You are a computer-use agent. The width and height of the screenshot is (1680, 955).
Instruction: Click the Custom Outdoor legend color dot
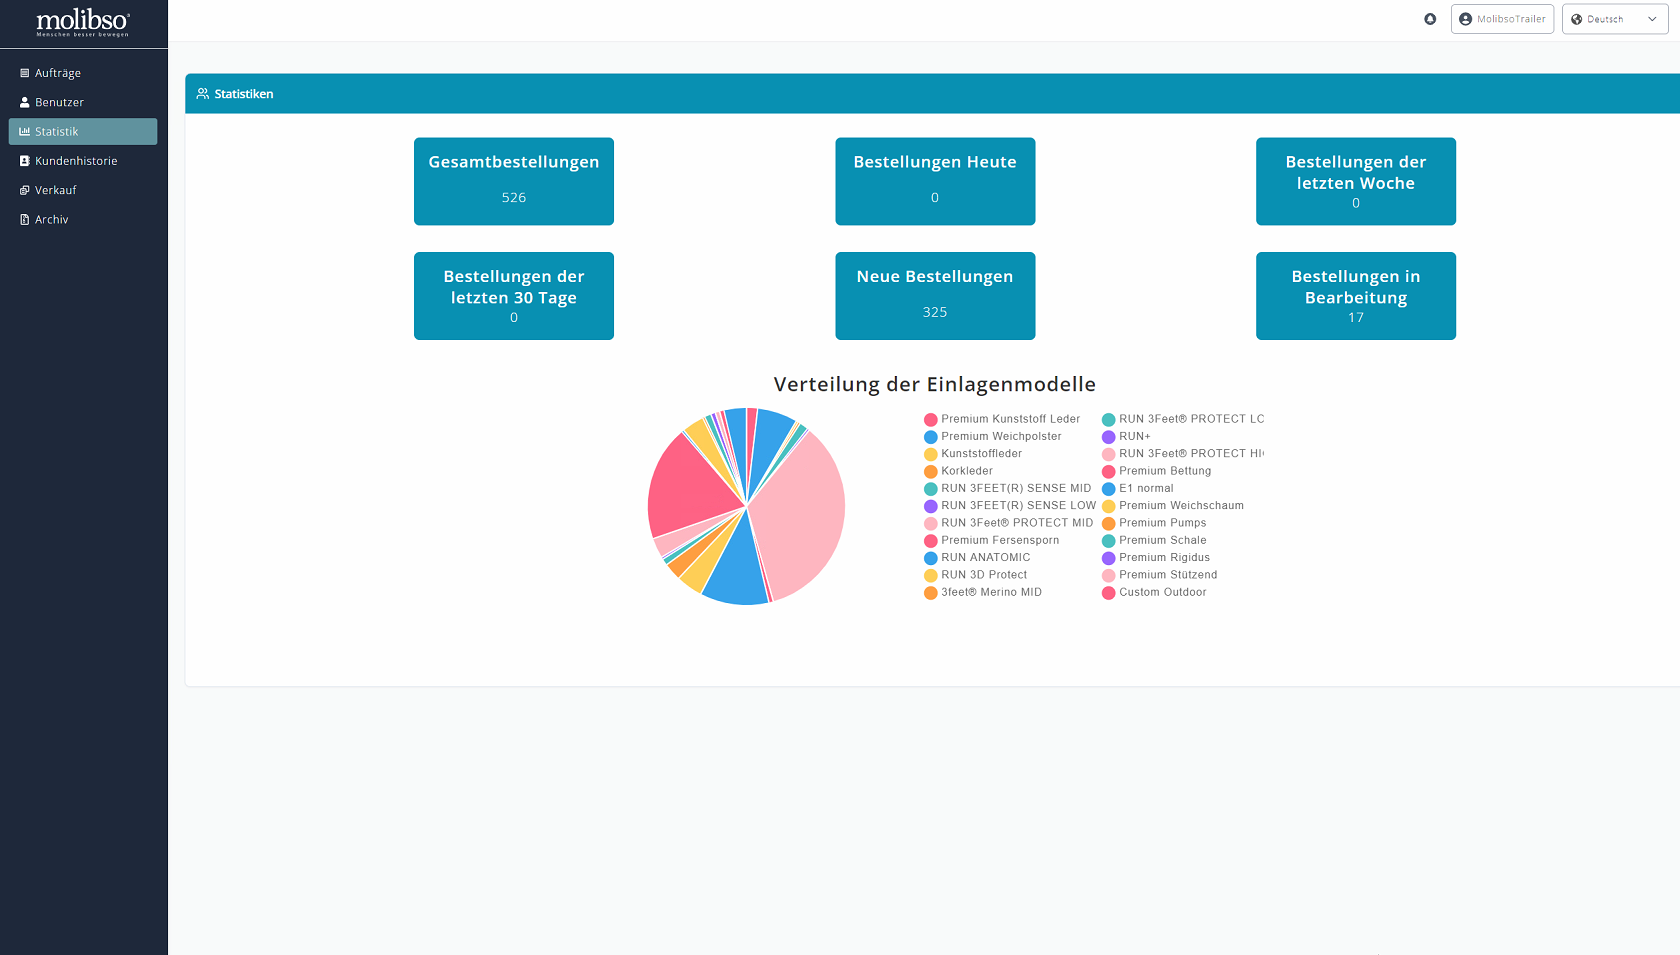click(x=1108, y=593)
